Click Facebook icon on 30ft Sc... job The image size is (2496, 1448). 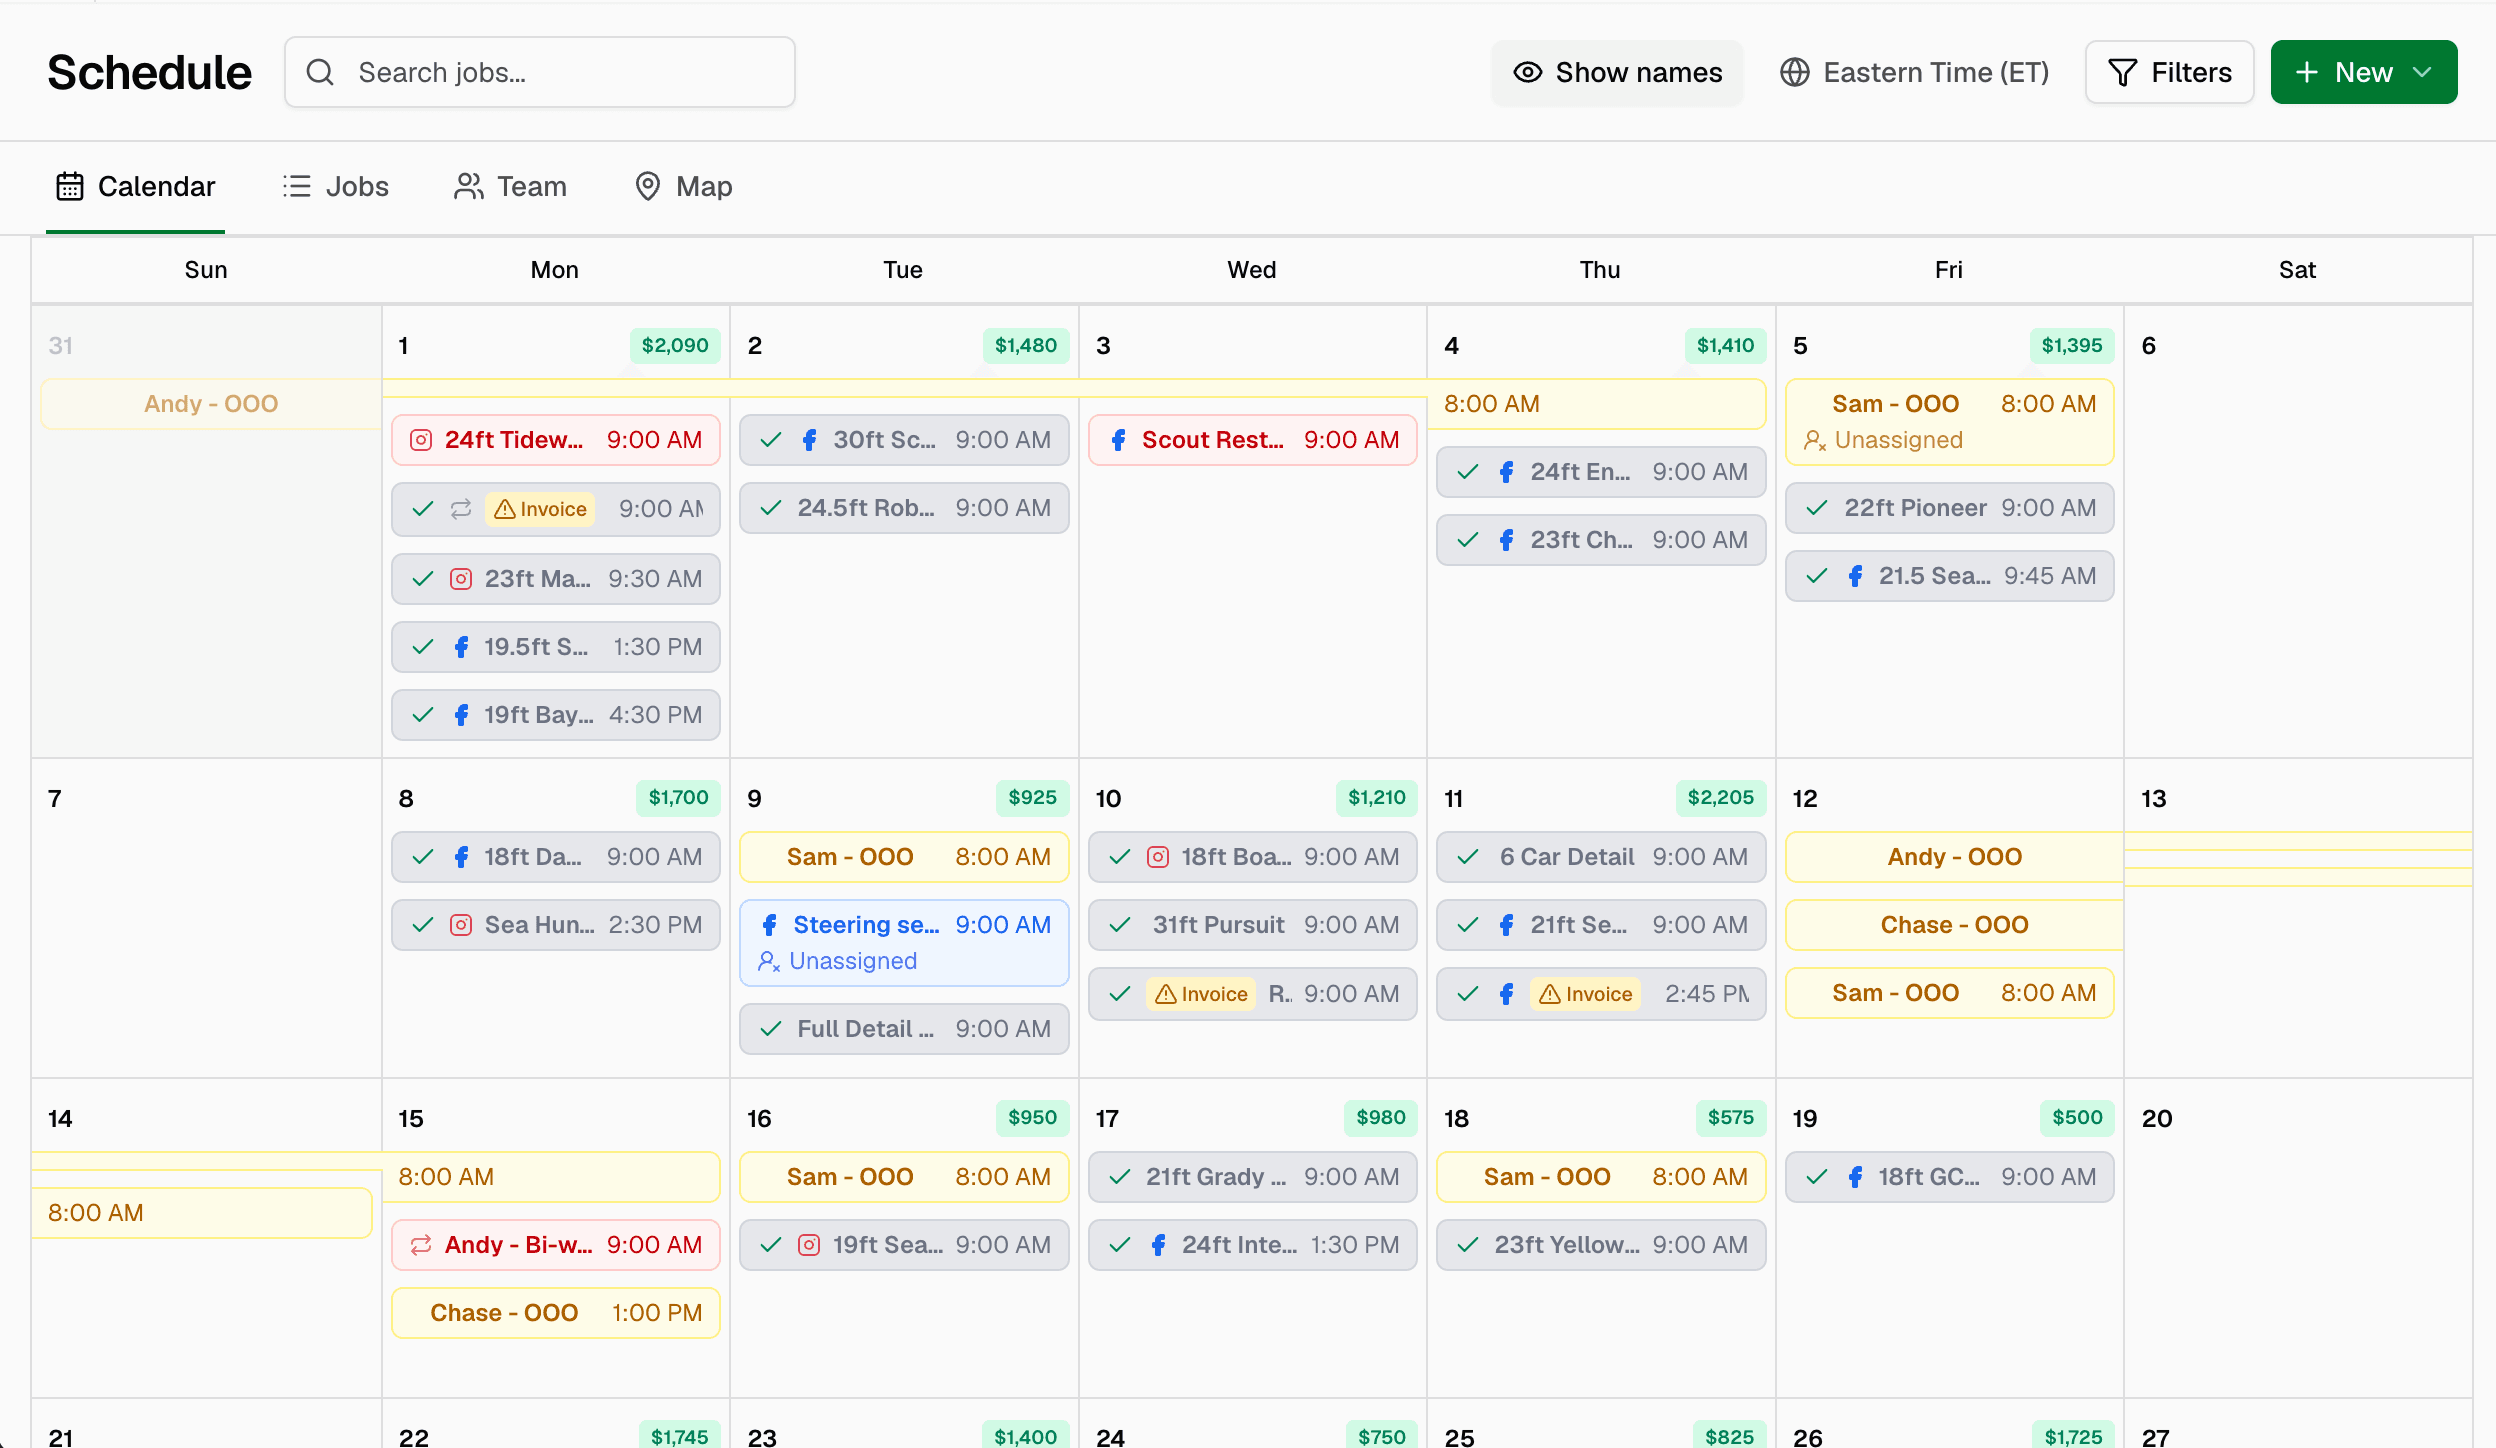[810, 440]
